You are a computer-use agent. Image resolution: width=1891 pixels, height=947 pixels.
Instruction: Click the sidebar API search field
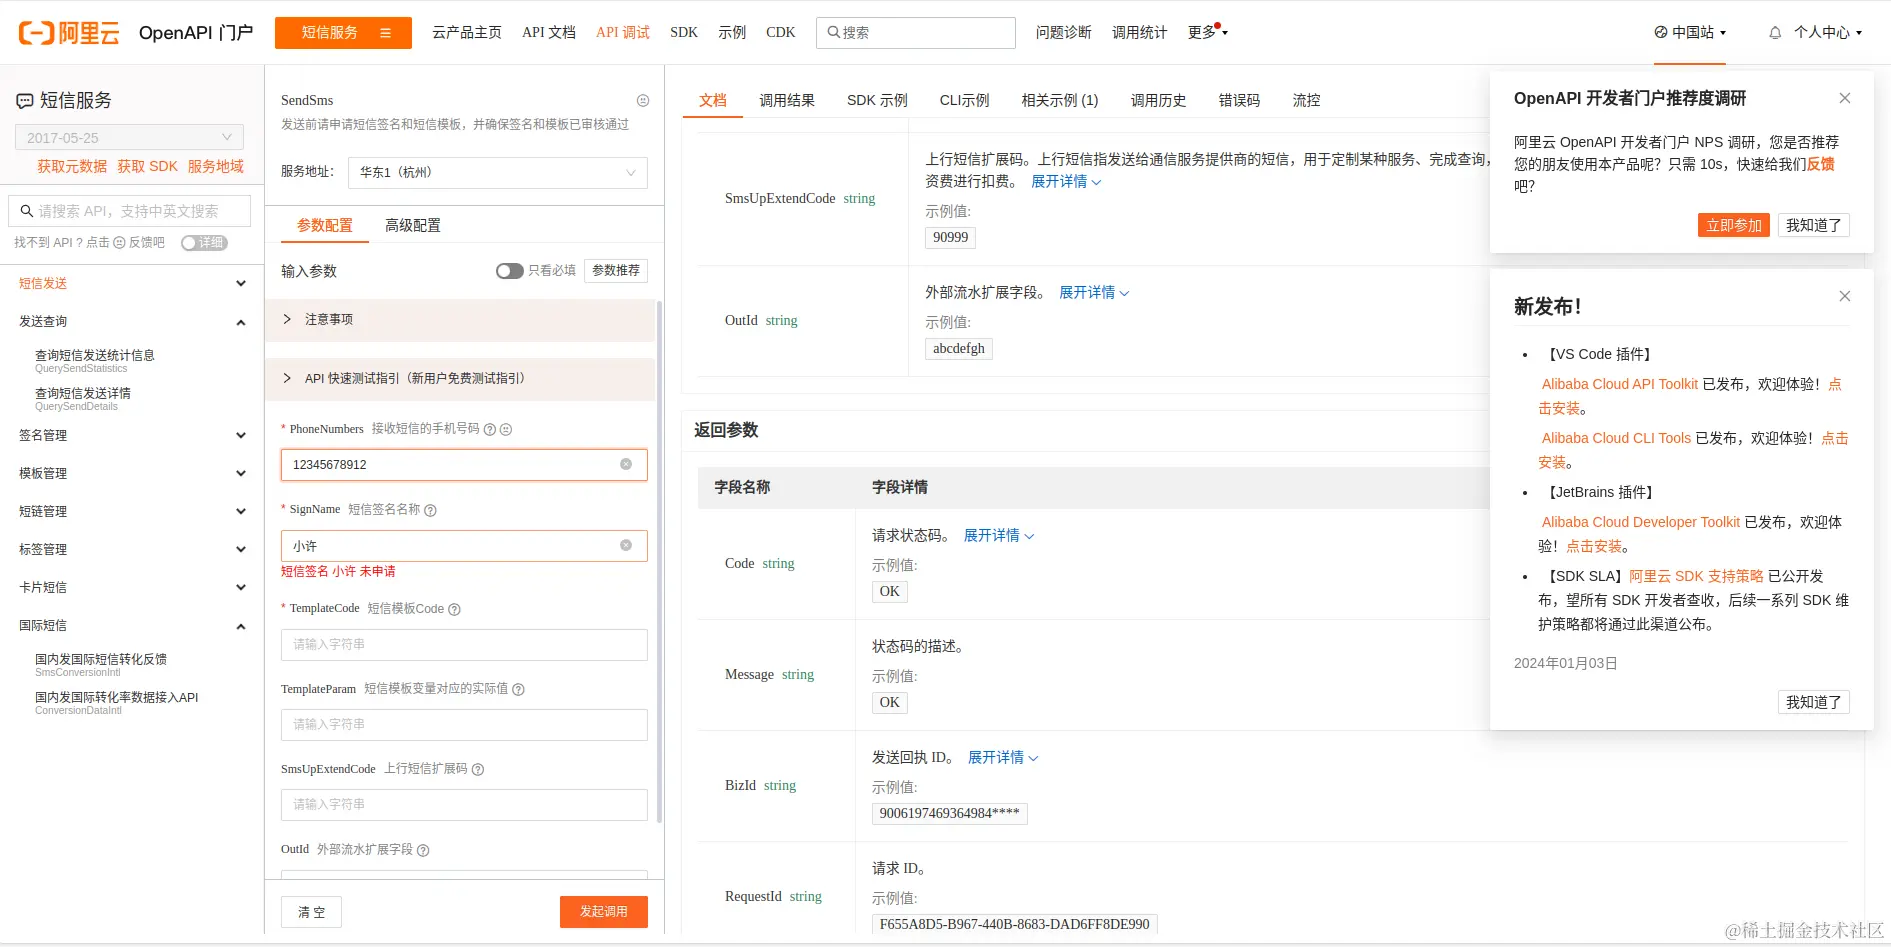click(x=129, y=211)
